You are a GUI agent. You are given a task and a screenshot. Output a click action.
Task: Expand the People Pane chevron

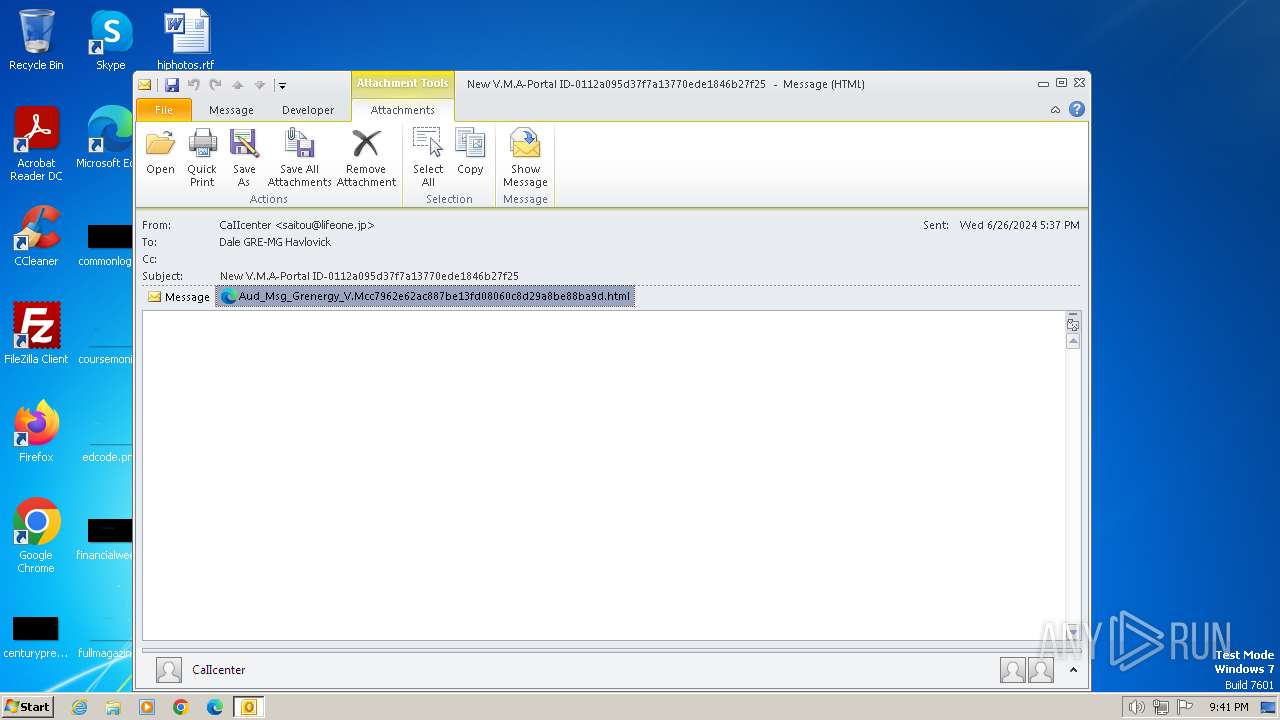click(1073, 670)
